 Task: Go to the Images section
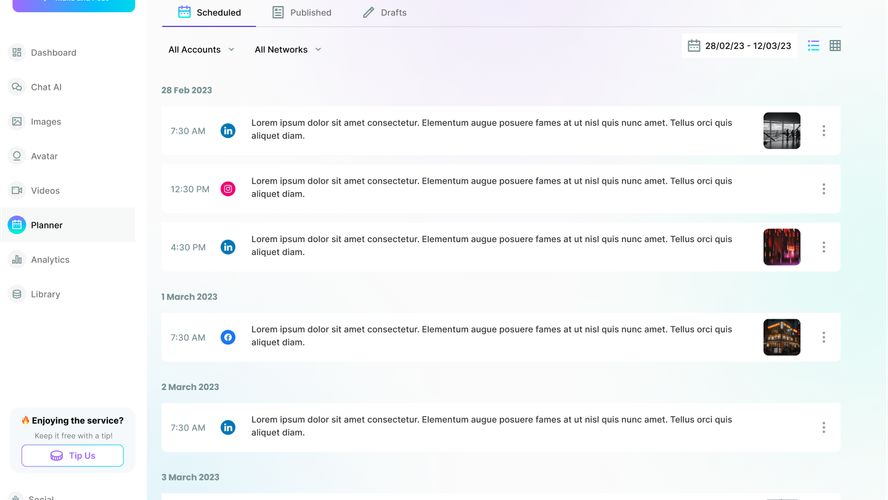[46, 122]
